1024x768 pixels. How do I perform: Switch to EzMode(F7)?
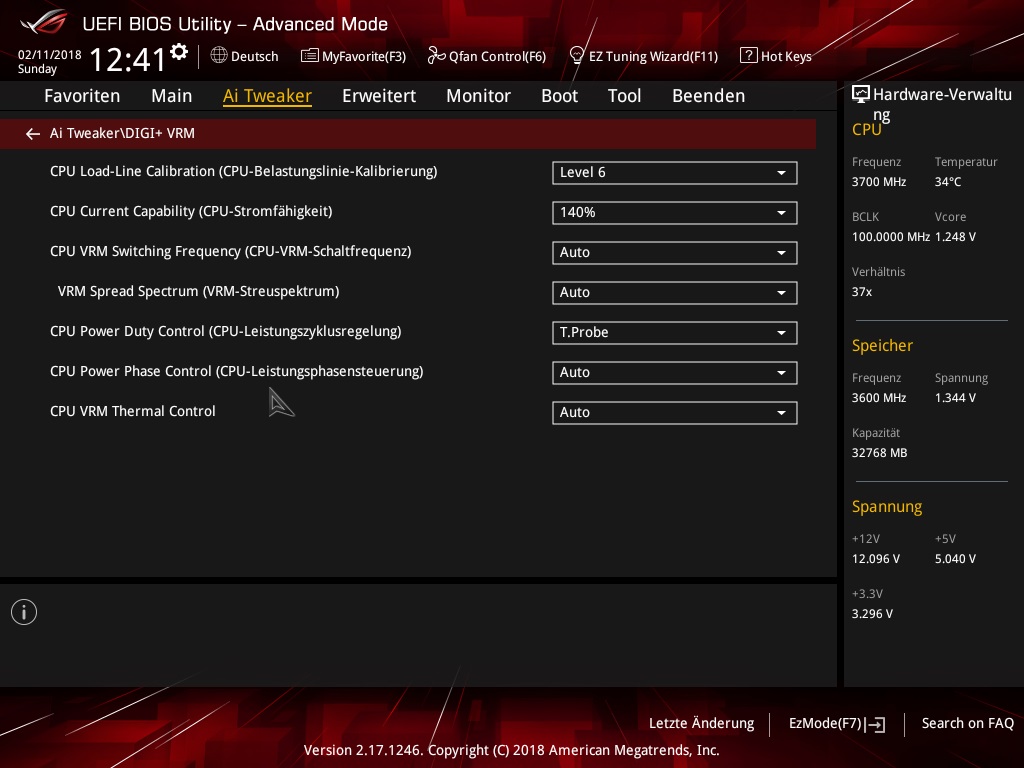[837, 724]
